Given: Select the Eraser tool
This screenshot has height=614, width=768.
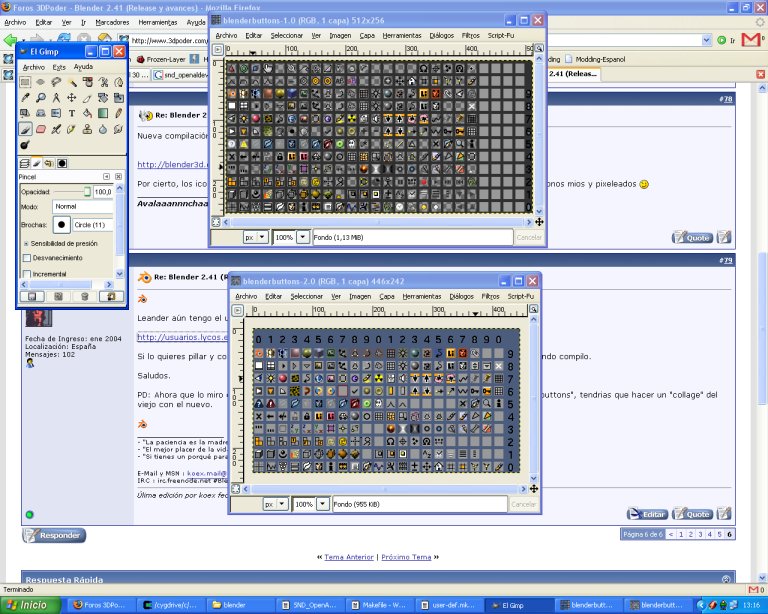Looking at the screenshot, I should click(x=41, y=129).
